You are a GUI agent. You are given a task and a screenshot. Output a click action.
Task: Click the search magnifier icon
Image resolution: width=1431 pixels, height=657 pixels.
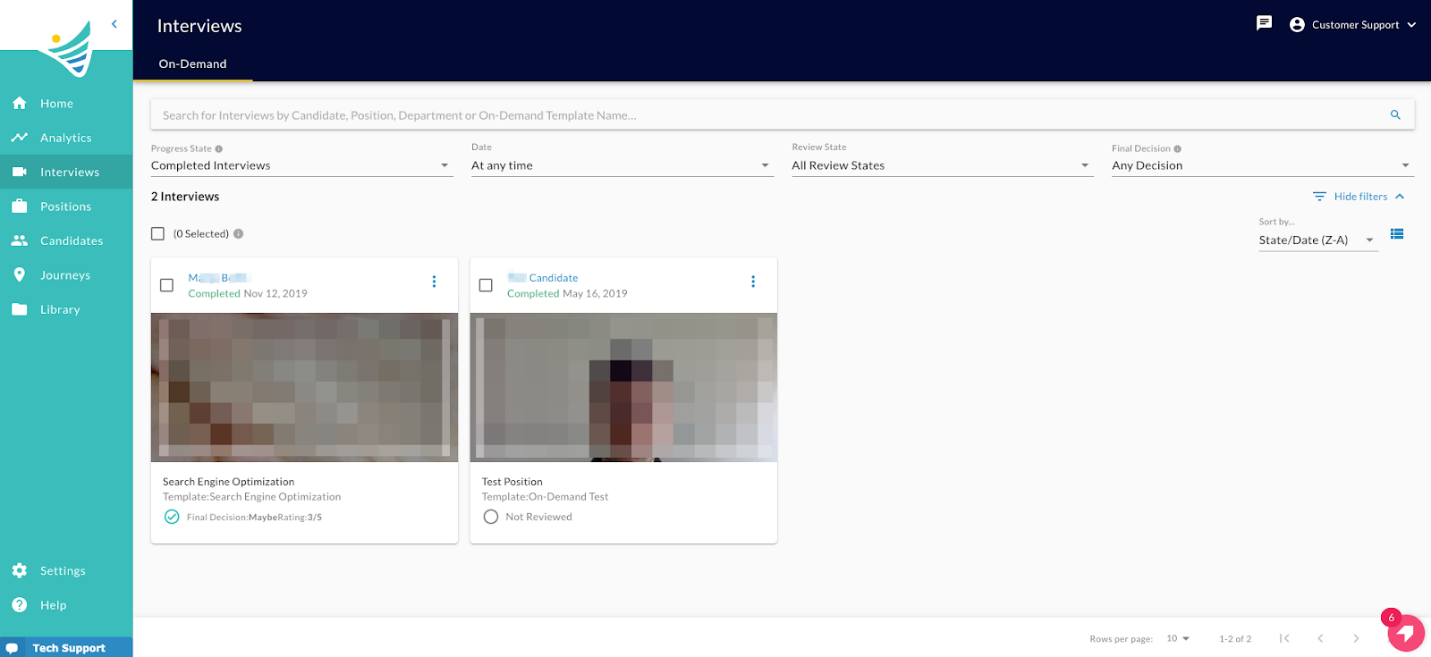(1396, 115)
